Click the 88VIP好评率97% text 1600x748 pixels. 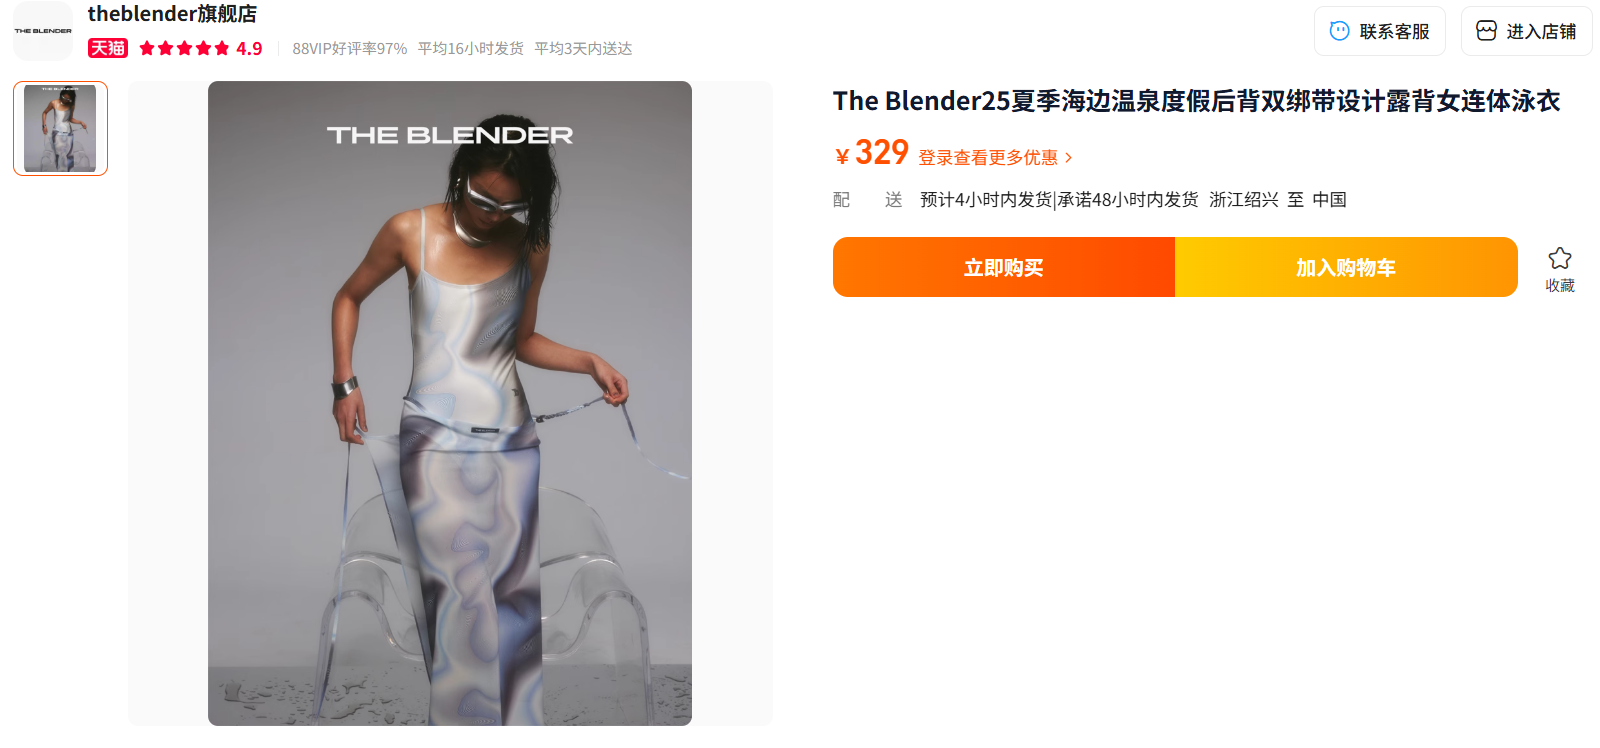click(350, 49)
